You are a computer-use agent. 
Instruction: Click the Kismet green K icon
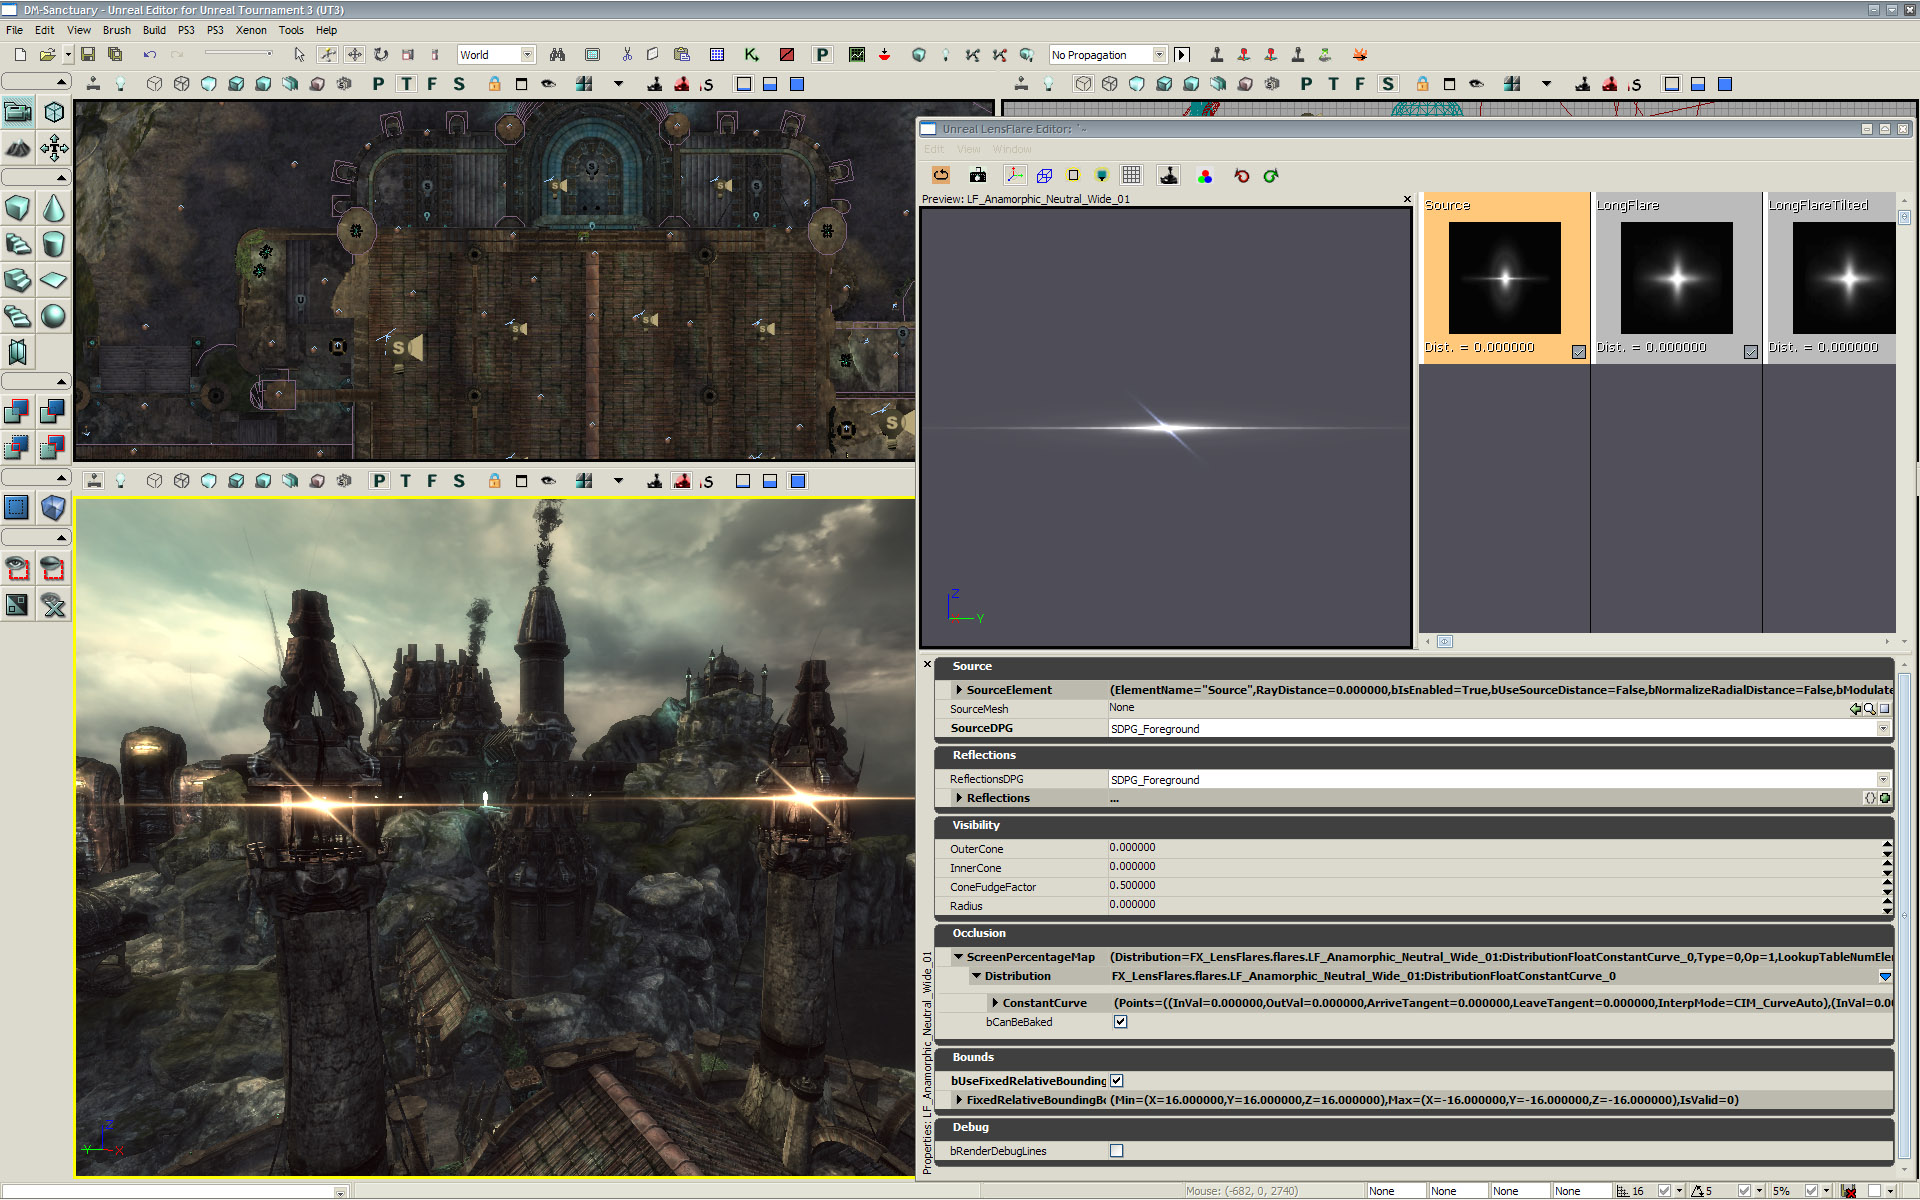tap(751, 55)
